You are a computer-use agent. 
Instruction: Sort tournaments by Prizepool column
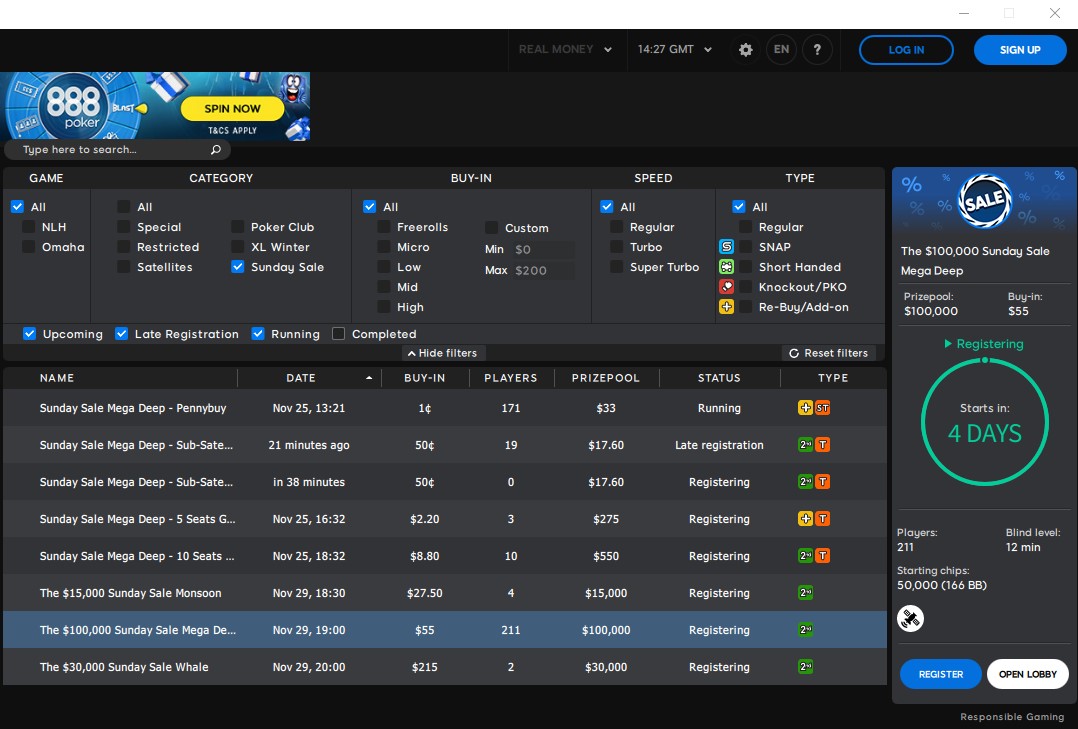tap(604, 378)
